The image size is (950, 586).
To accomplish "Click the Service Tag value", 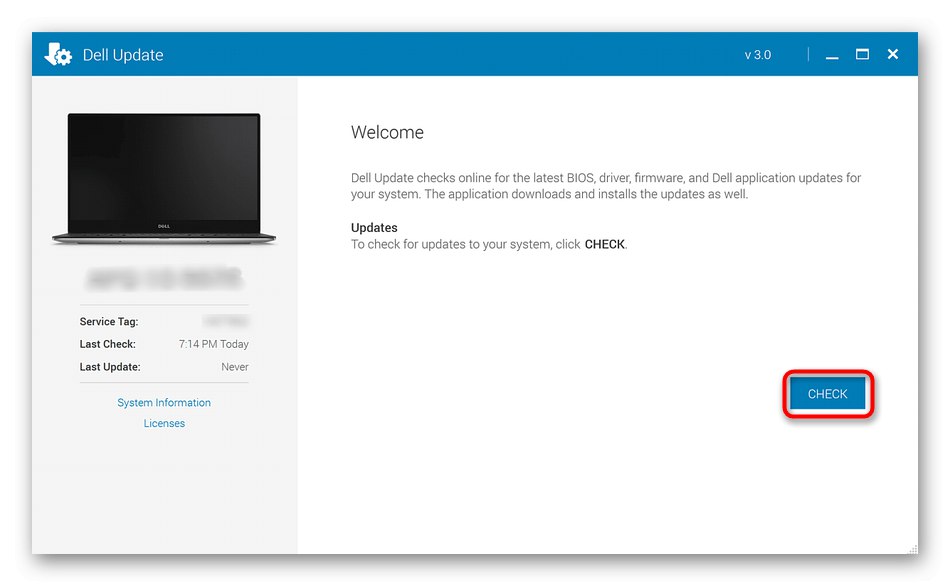I will pos(227,321).
